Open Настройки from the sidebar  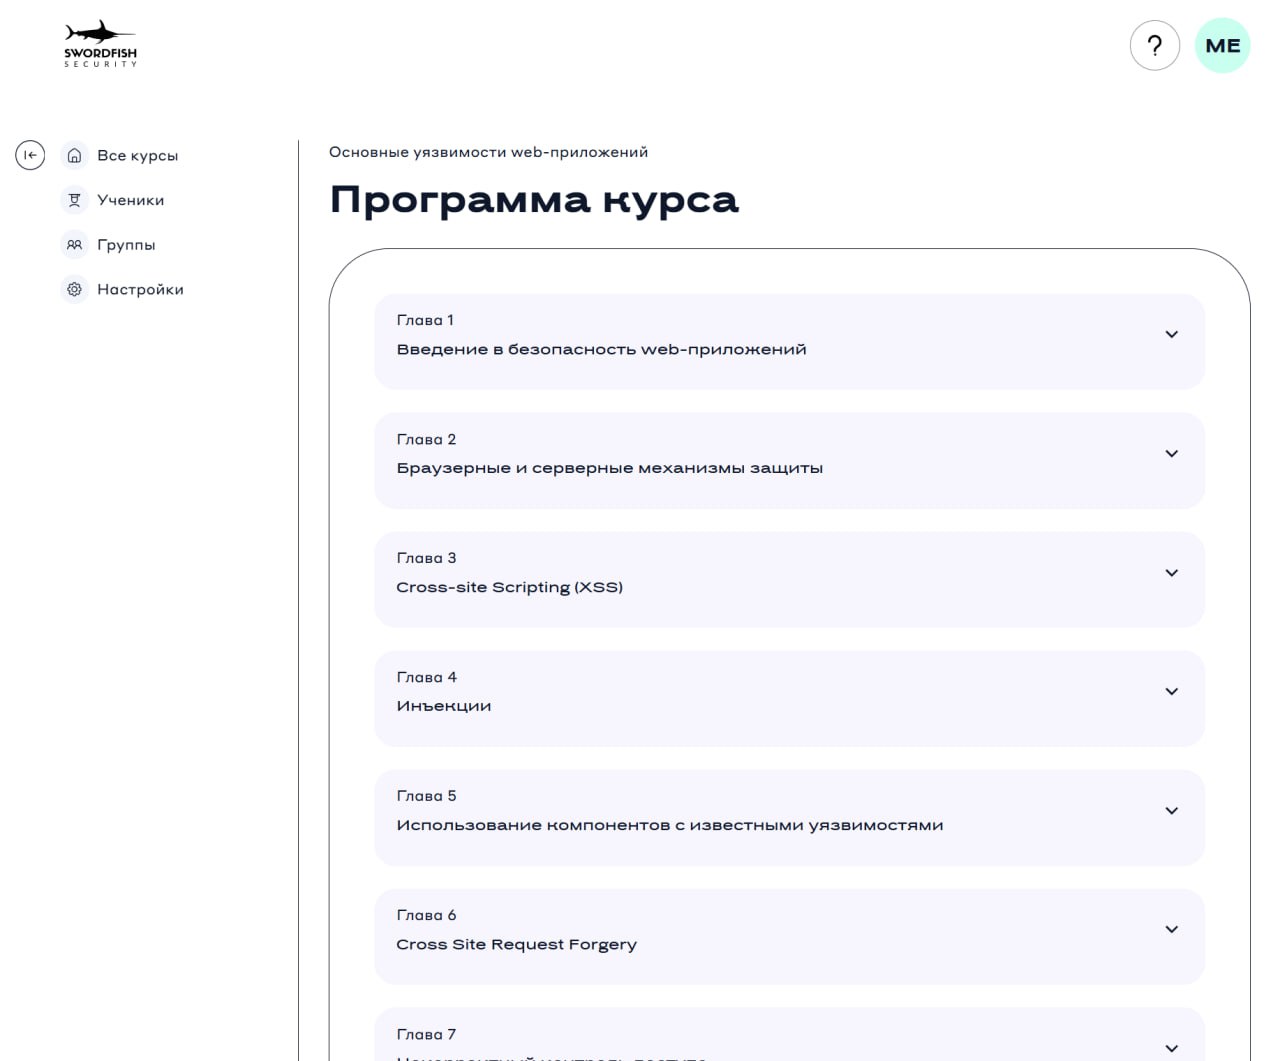tap(140, 289)
